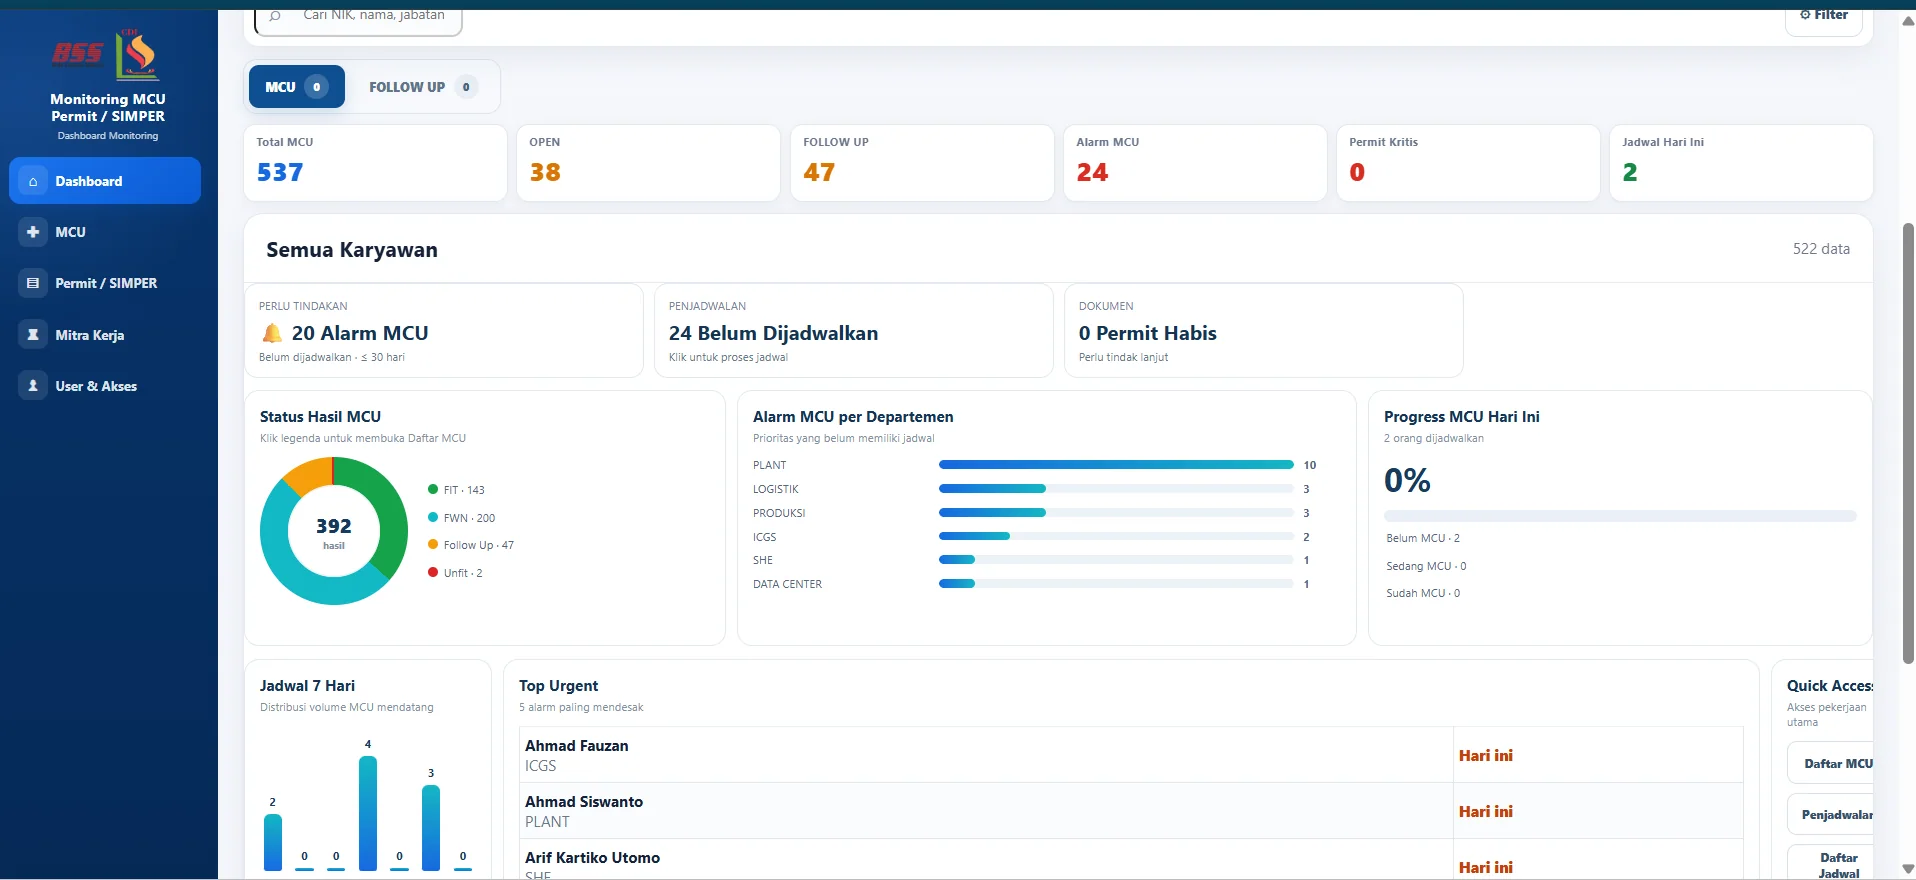
Task: Switch to the FOLLOW UP tab
Action: (x=422, y=87)
